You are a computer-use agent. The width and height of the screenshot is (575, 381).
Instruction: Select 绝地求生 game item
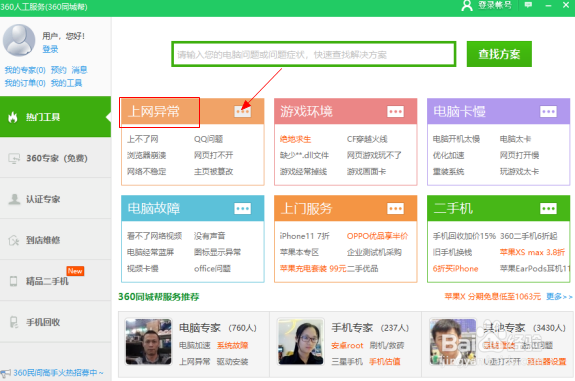coord(295,139)
